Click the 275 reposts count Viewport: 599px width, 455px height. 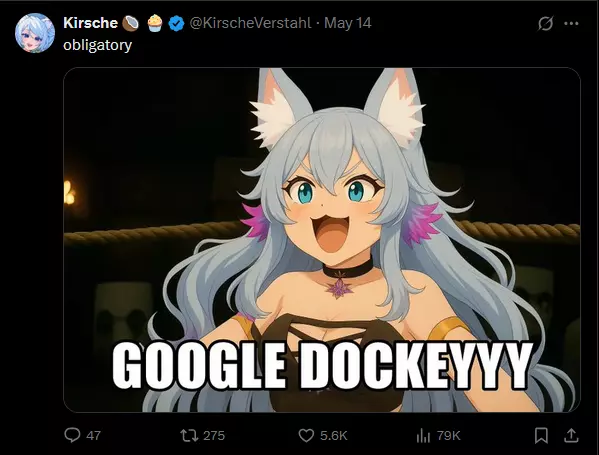(214, 436)
